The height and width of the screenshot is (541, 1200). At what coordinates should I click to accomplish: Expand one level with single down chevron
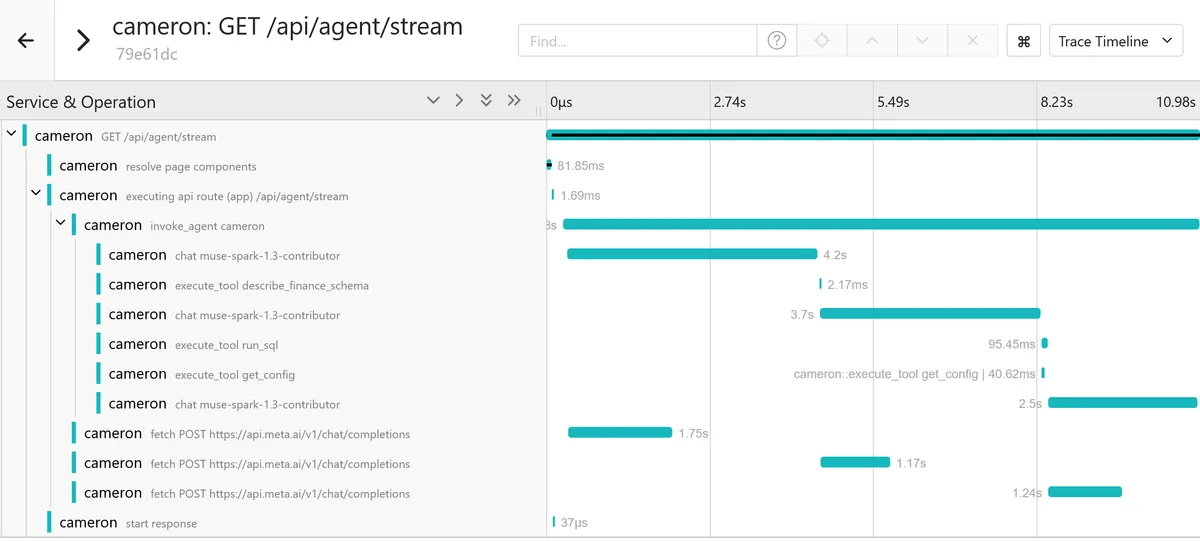pyautogui.click(x=433, y=101)
